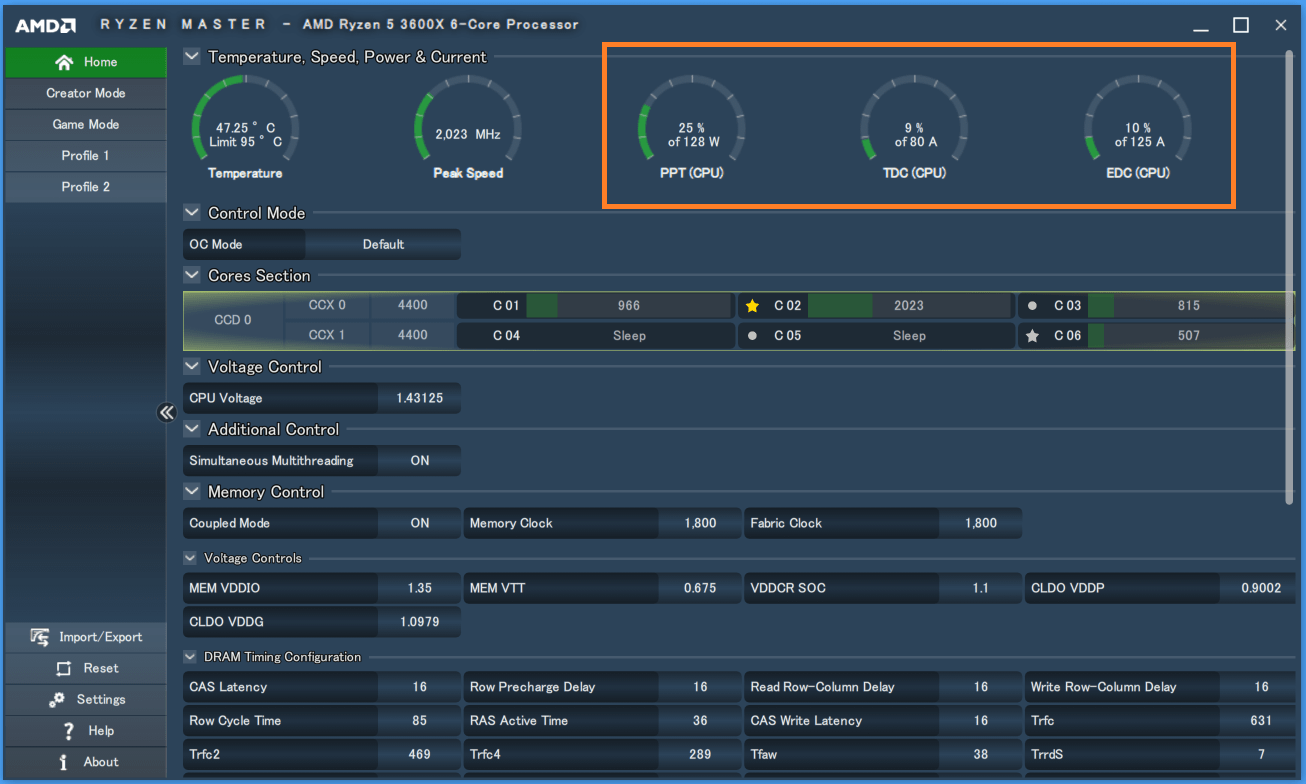Click the gold star on core C 02
This screenshot has height=784, width=1306.
pos(753,306)
